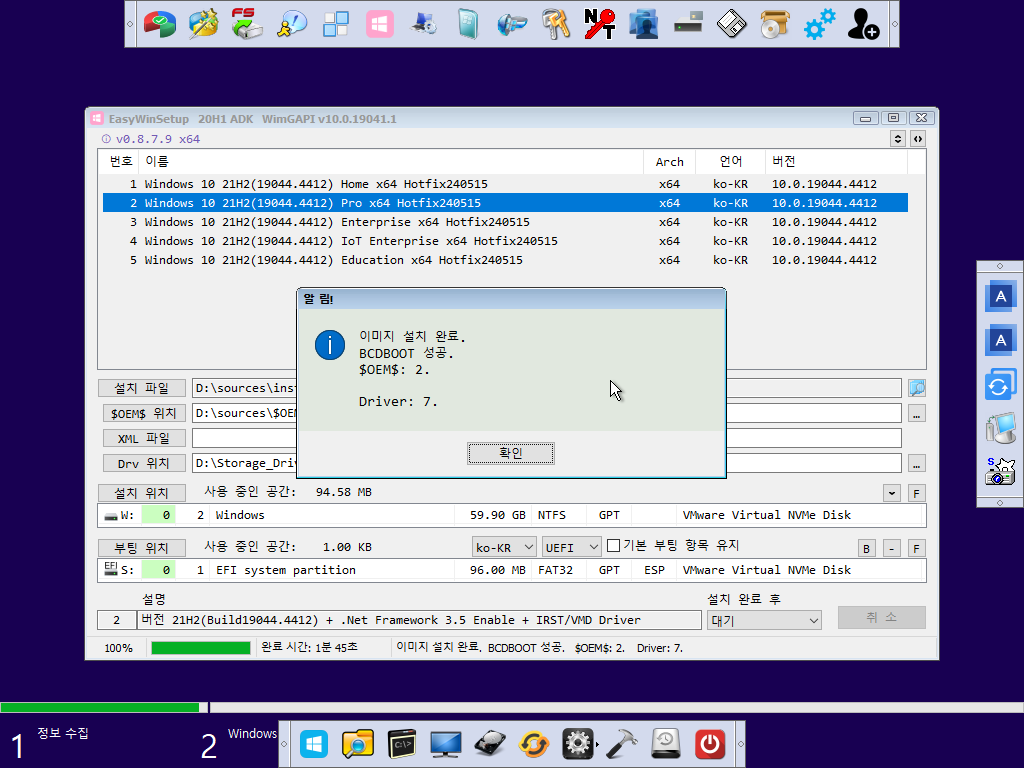Click the blue gears icon in top dock
Viewport: 1024px width, 768px height.
(x=819, y=24)
